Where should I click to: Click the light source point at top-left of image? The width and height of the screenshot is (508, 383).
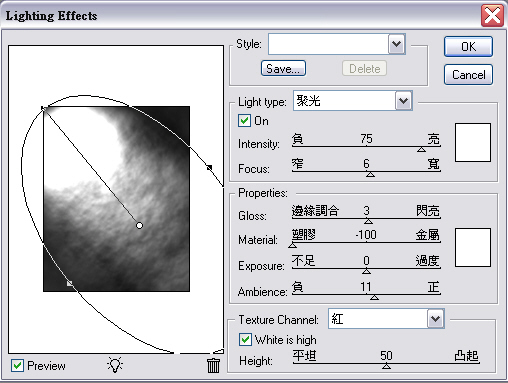[43, 108]
